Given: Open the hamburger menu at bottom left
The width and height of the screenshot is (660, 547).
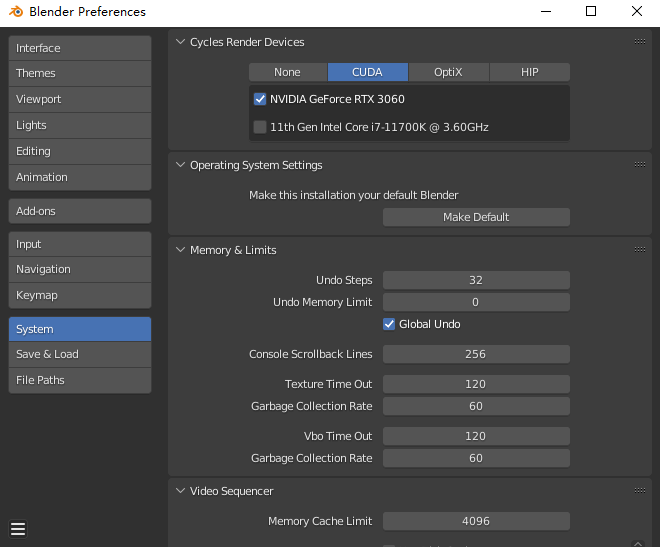Looking at the screenshot, I should pos(18,529).
